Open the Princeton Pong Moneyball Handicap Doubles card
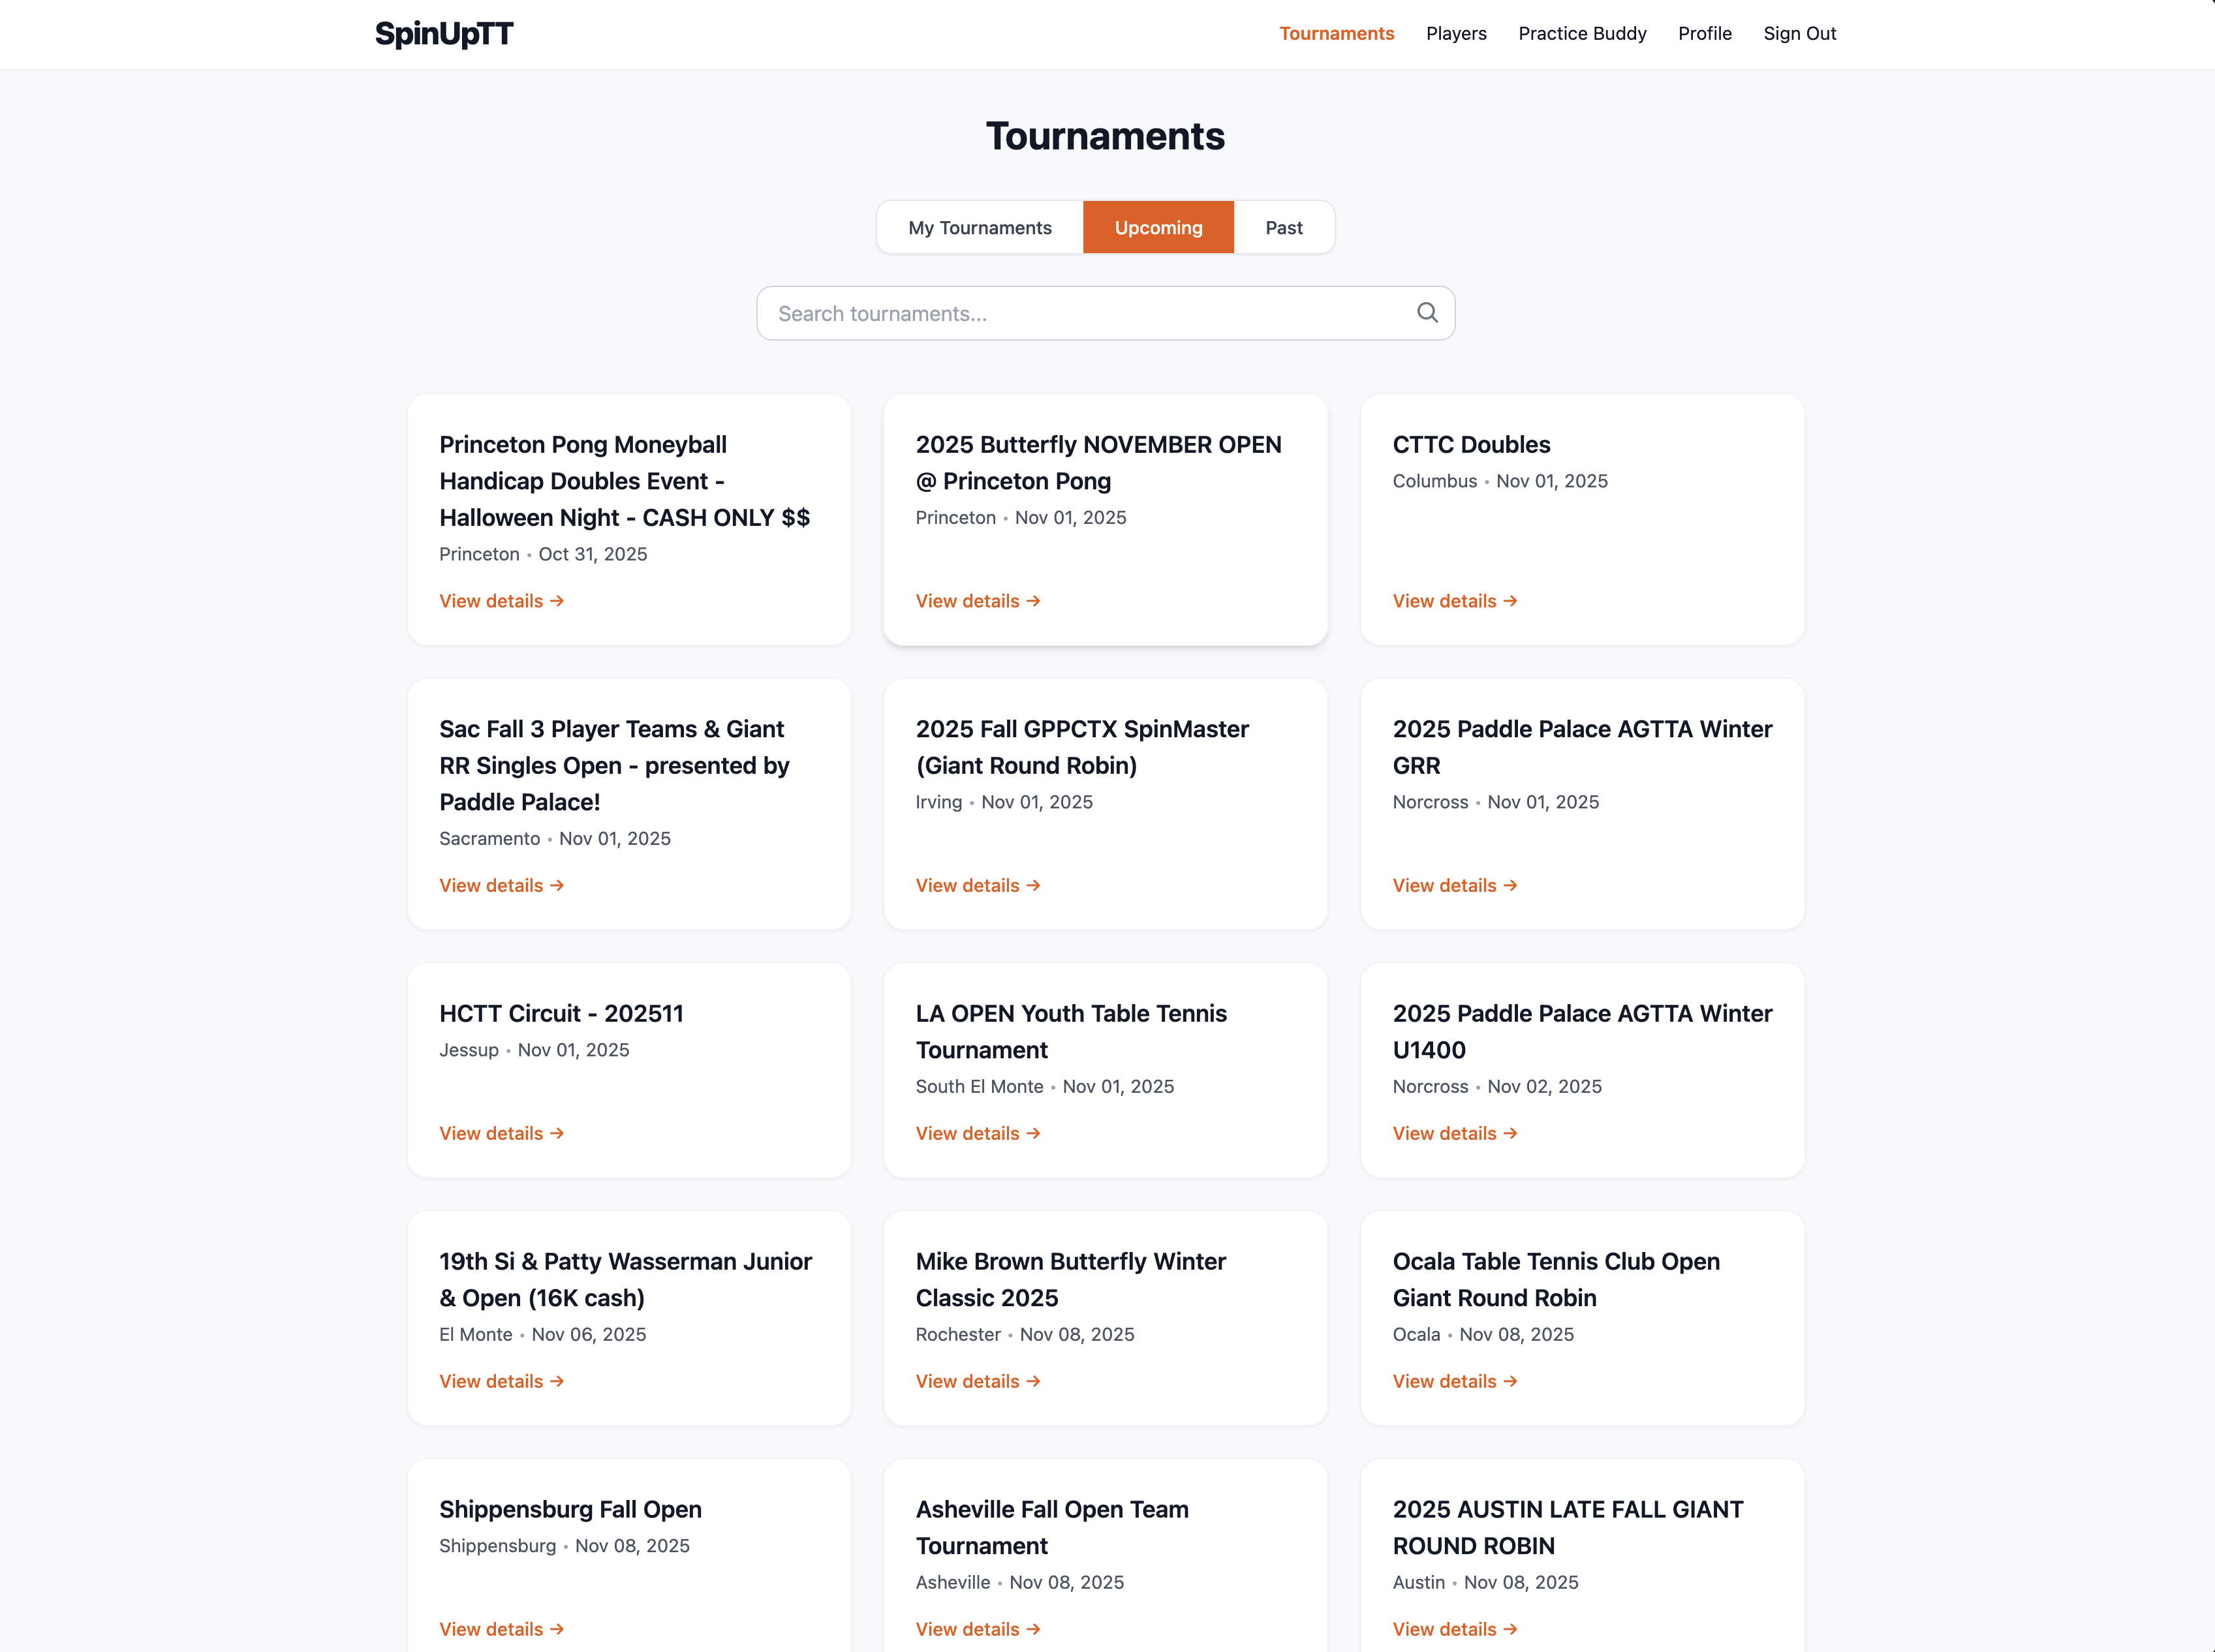The width and height of the screenshot is (2215, 1652). 623,481
